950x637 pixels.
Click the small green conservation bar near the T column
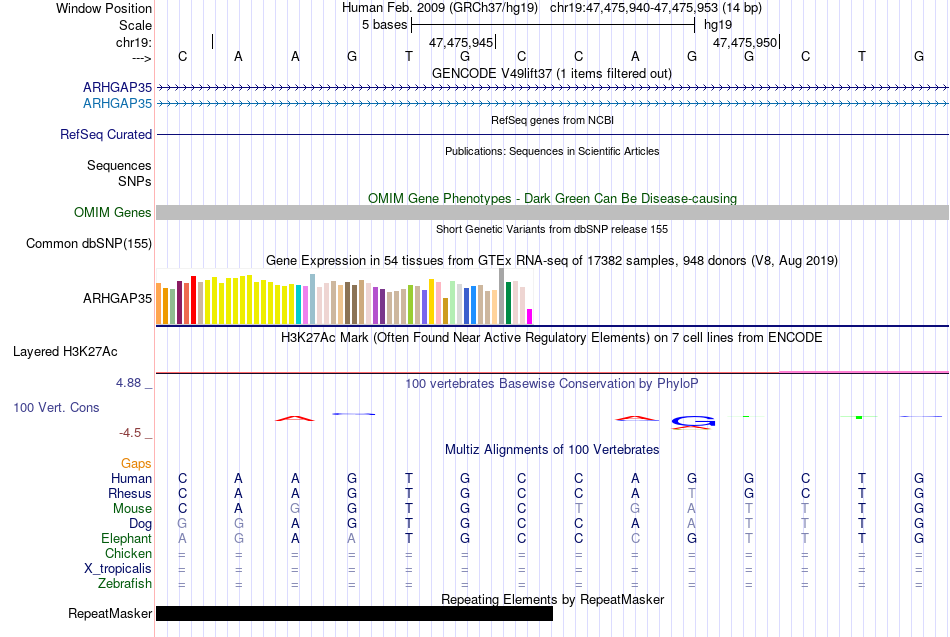pyautogui.click(x=859, y=417)
